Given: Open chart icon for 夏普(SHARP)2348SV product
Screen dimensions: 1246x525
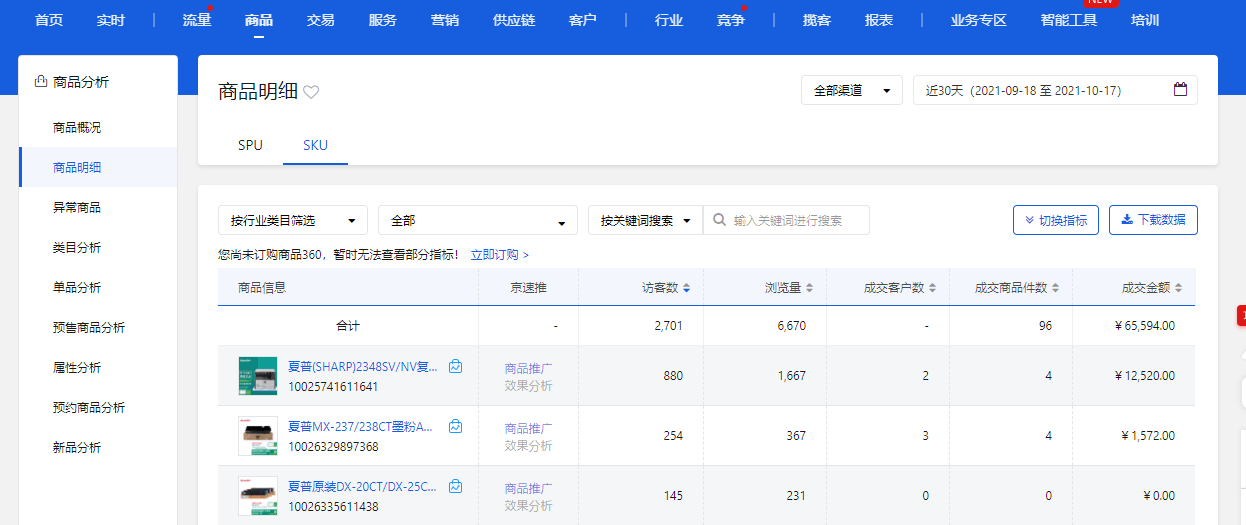Looking at the screenshot, I should [x=456, y=367].
